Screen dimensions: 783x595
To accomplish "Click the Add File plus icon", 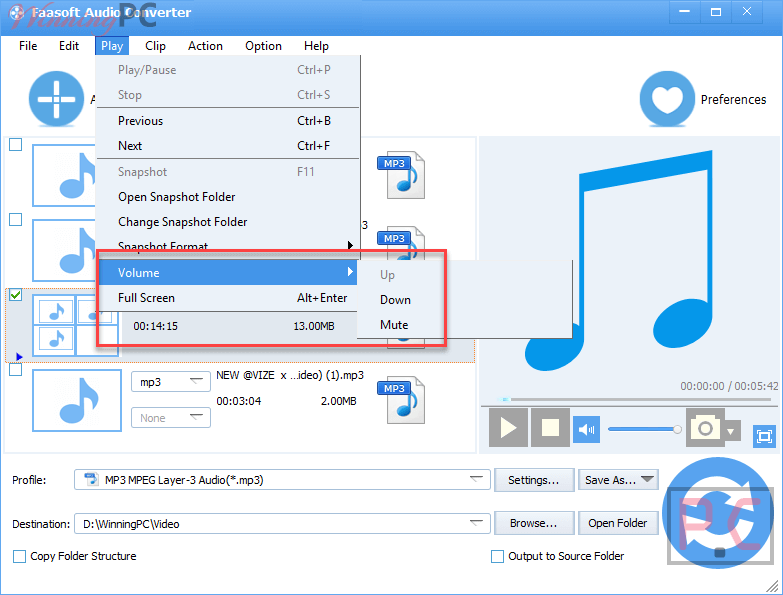I will point(56,99).
